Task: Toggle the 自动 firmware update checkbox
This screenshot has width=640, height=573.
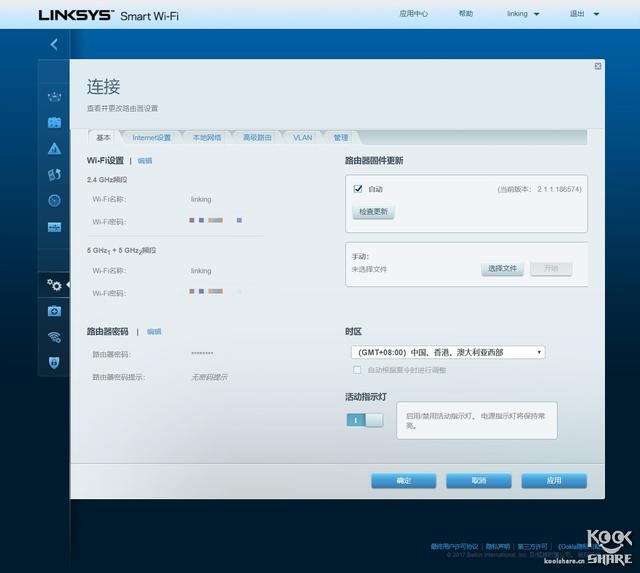Action: tap(358, 189)
